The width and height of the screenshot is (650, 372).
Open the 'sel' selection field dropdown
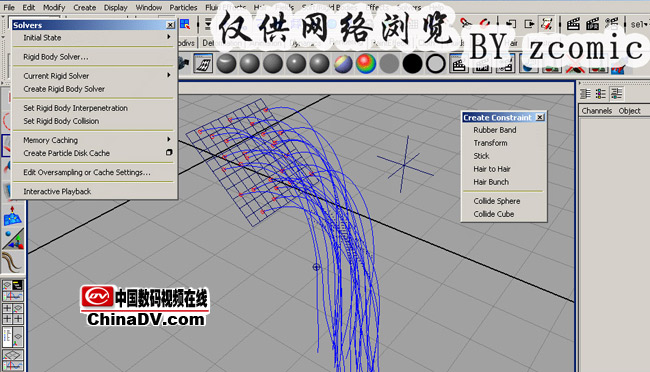click(x=639, y=24)
